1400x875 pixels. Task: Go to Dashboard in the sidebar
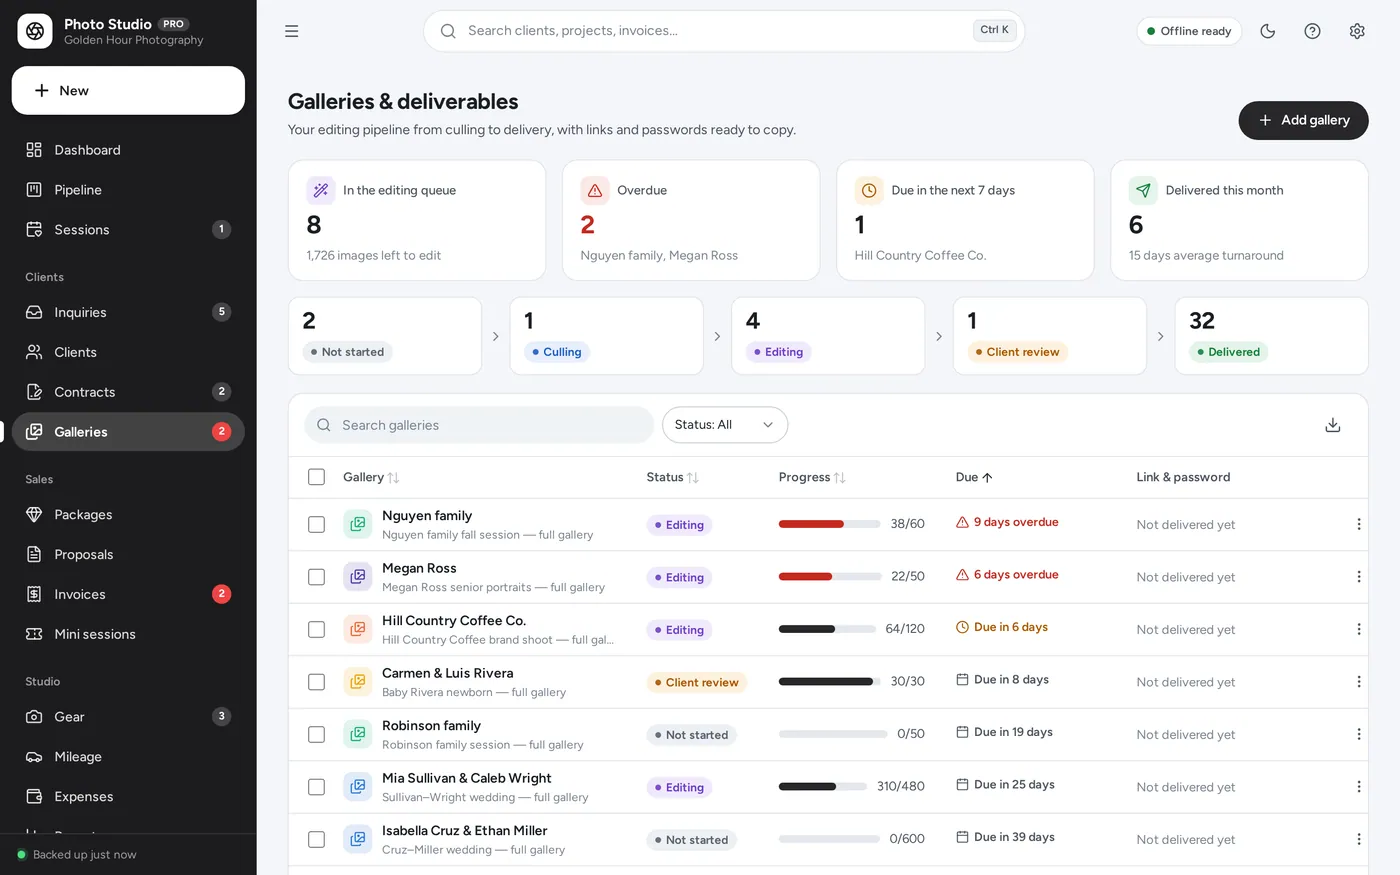click(128, 150)
